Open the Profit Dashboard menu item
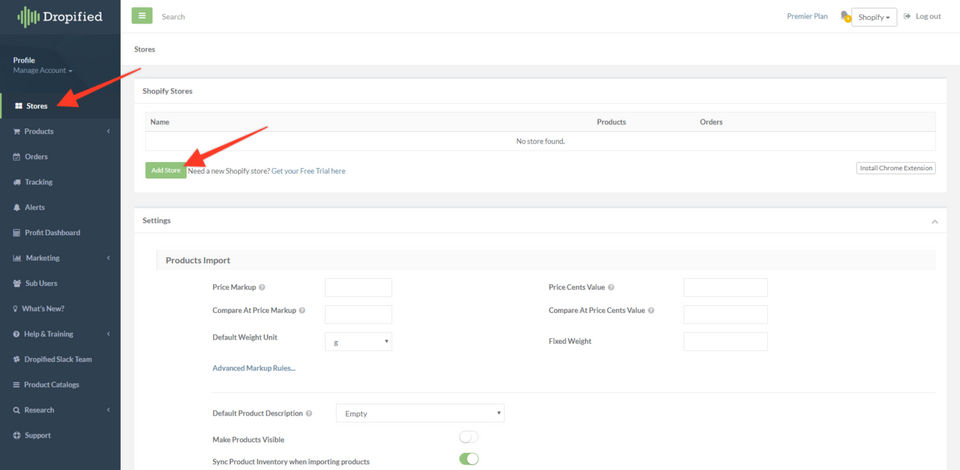960x470 pixels. (x=60, y=233)
